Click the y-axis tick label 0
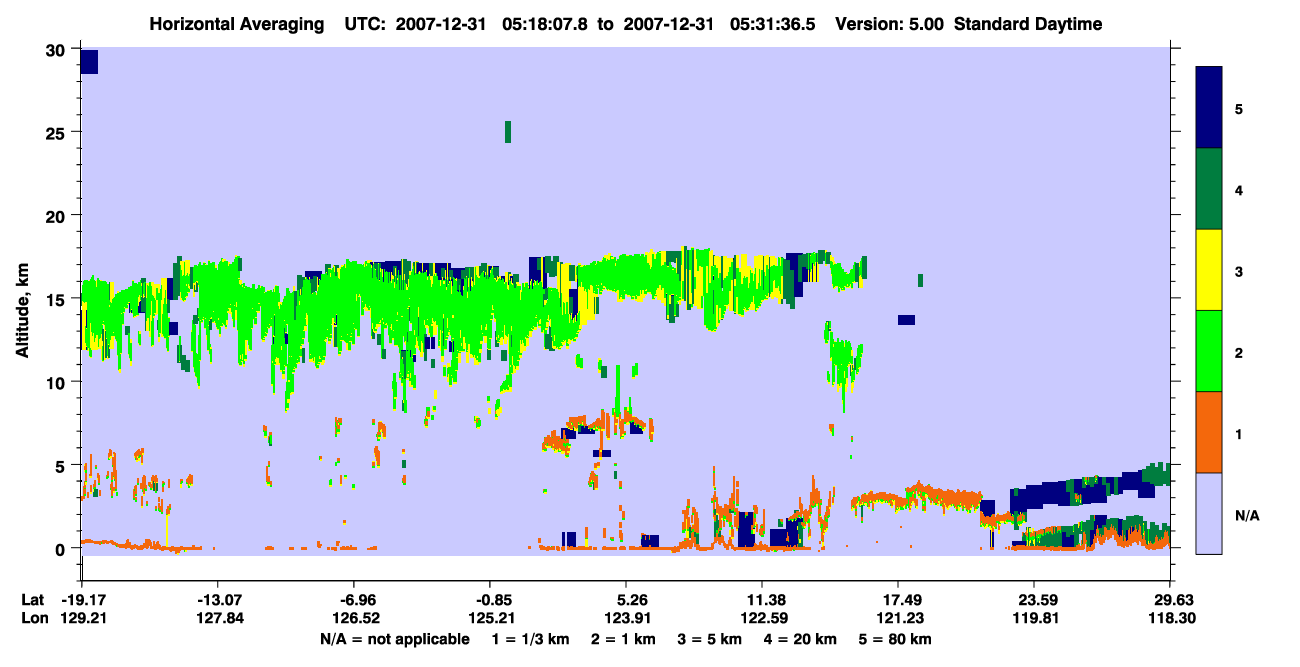This screenshot has width=1300, height=667. tap(62, 549)
